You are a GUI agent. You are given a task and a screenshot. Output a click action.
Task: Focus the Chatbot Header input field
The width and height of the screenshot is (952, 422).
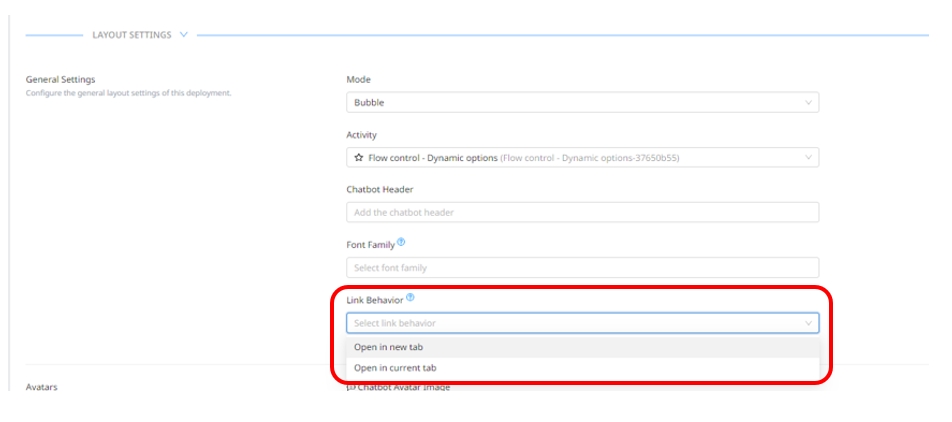tap(582, 212)
